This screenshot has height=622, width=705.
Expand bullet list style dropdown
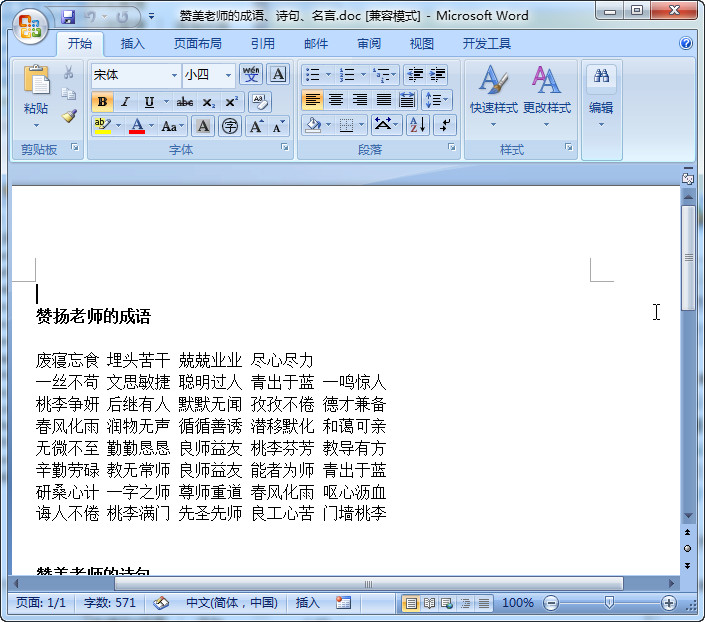pyautogui.click(x=328, y=75)
